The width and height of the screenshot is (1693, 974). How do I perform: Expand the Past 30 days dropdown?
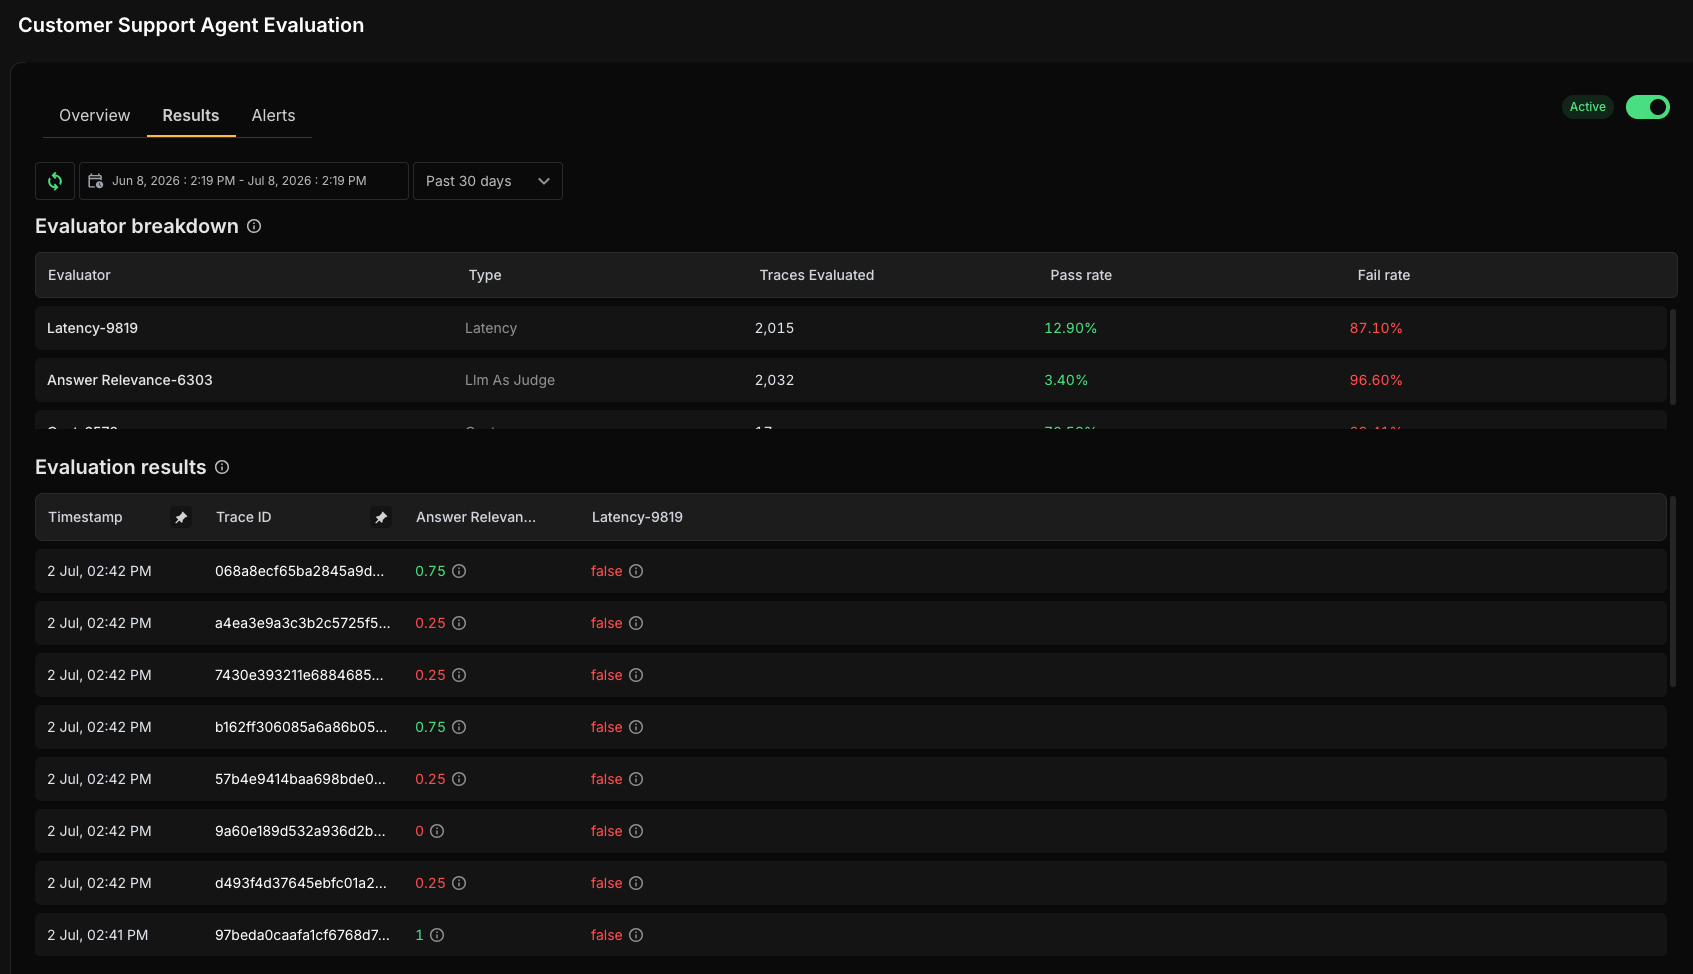(x=488, y=181)
